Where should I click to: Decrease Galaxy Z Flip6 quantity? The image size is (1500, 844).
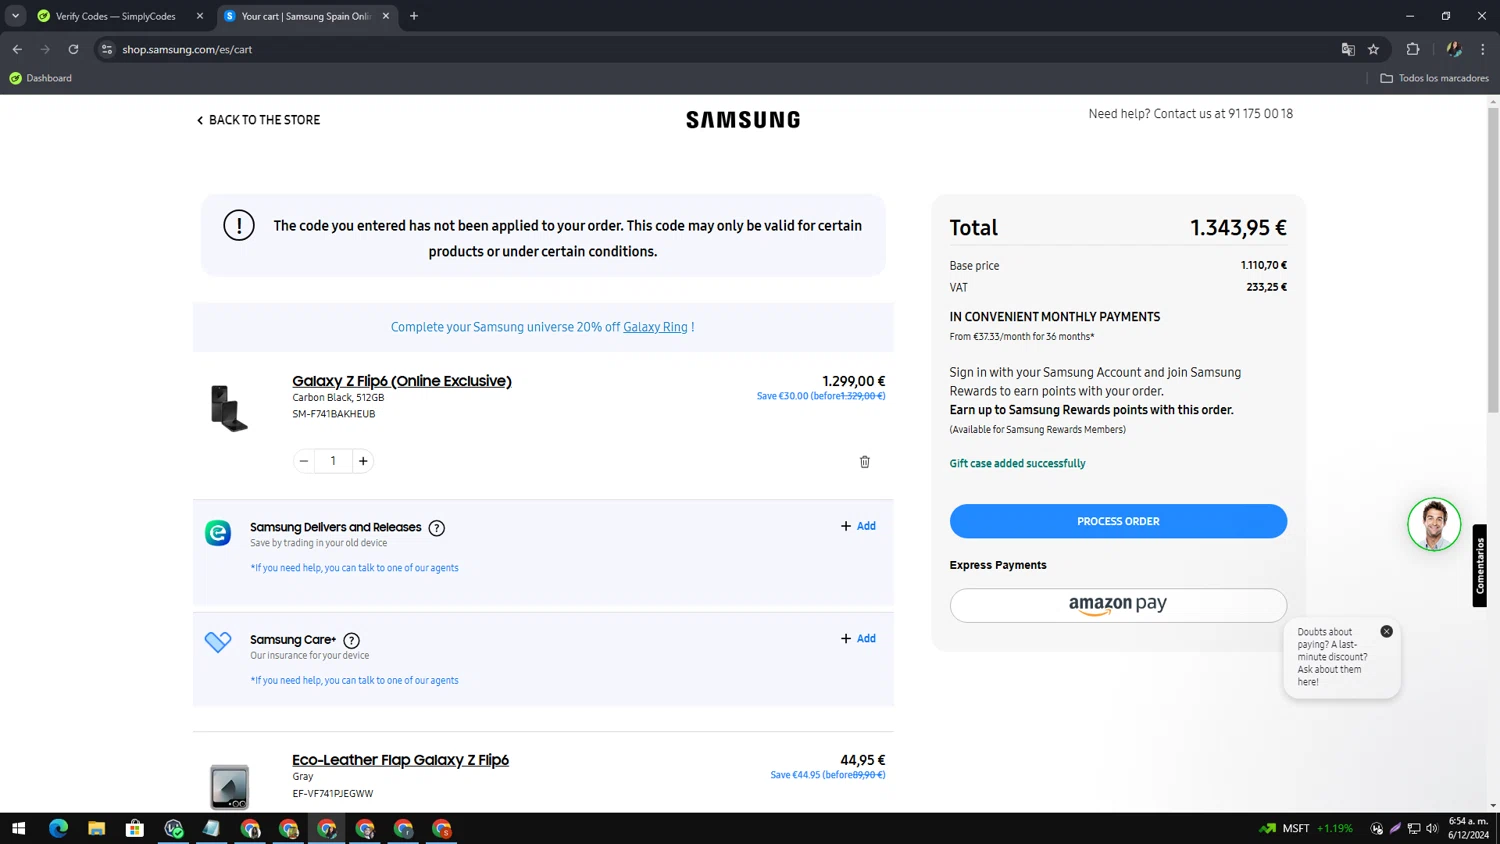[x=304, y=461]
